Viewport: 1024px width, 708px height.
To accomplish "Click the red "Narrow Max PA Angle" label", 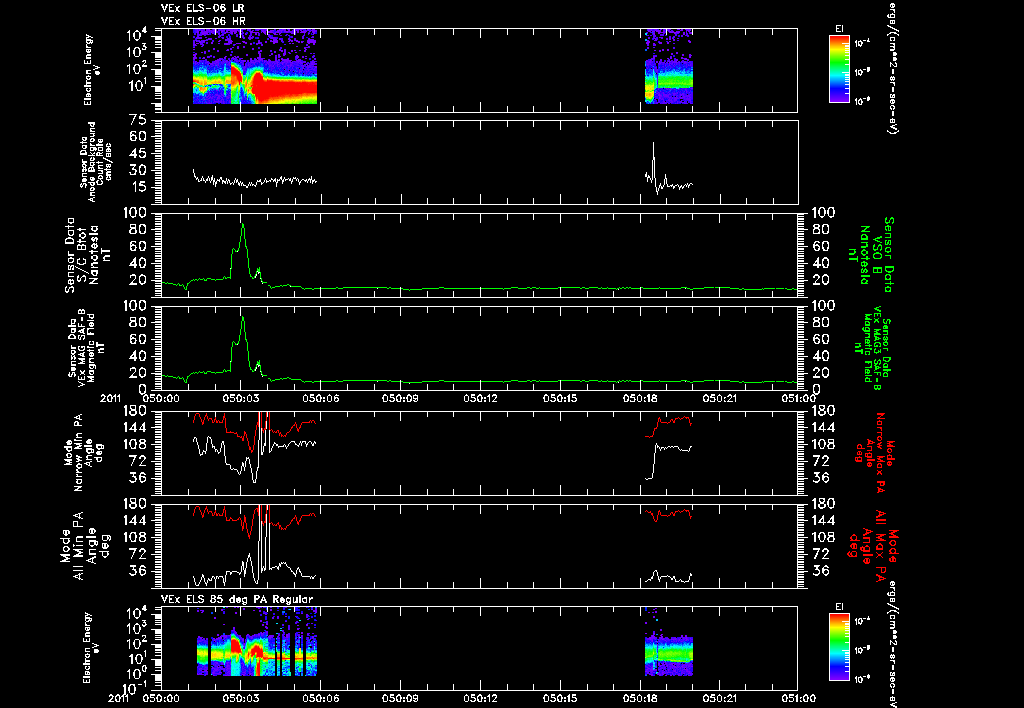I will [875, 453].
